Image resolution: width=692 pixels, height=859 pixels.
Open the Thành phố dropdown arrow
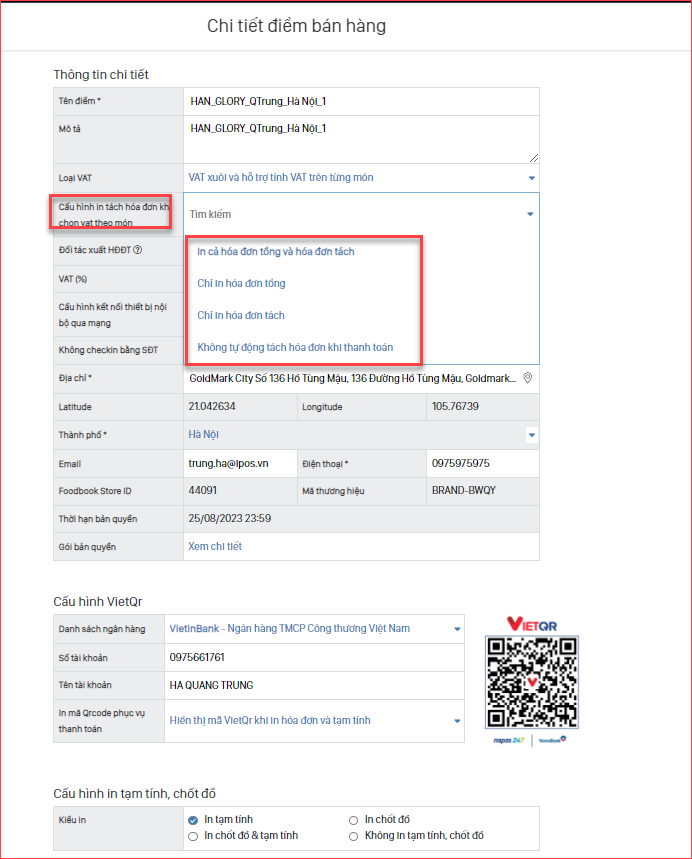click(x=531, y=435)
